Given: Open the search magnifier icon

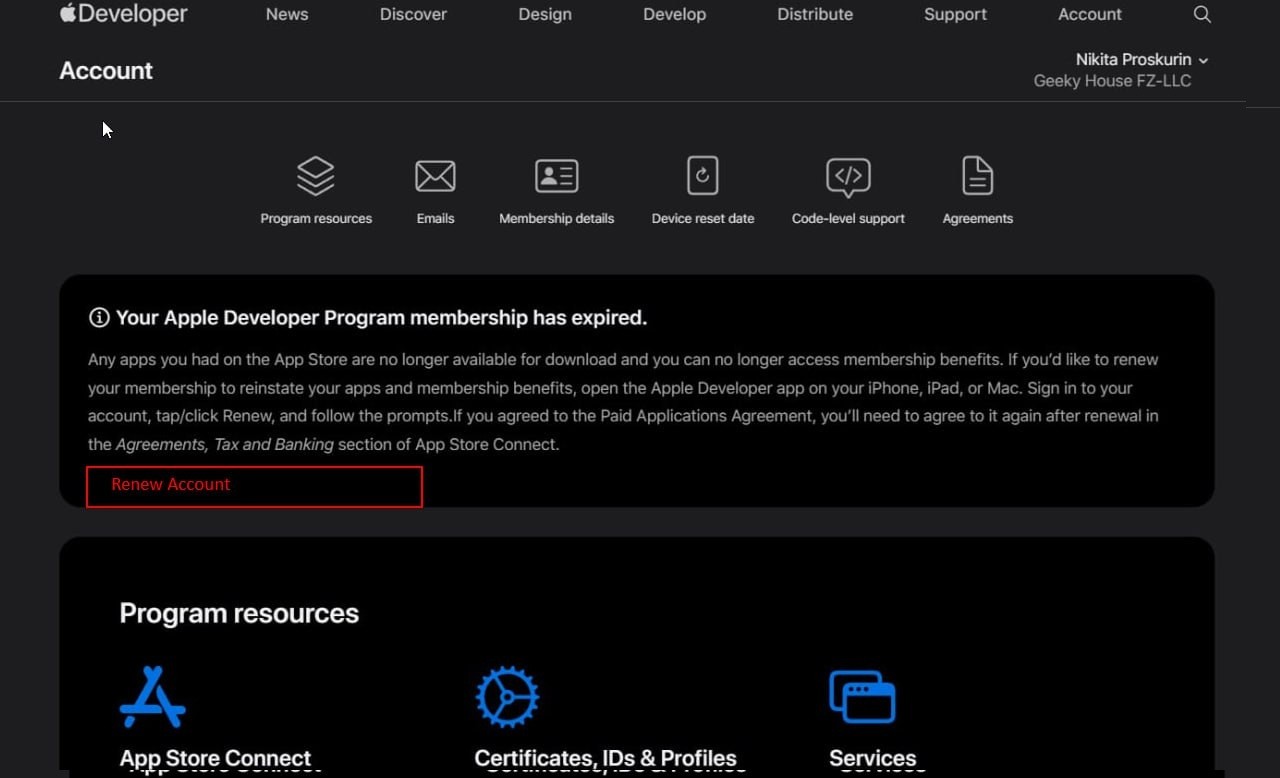Looking at the screenshot, I should pos(1202,14).
